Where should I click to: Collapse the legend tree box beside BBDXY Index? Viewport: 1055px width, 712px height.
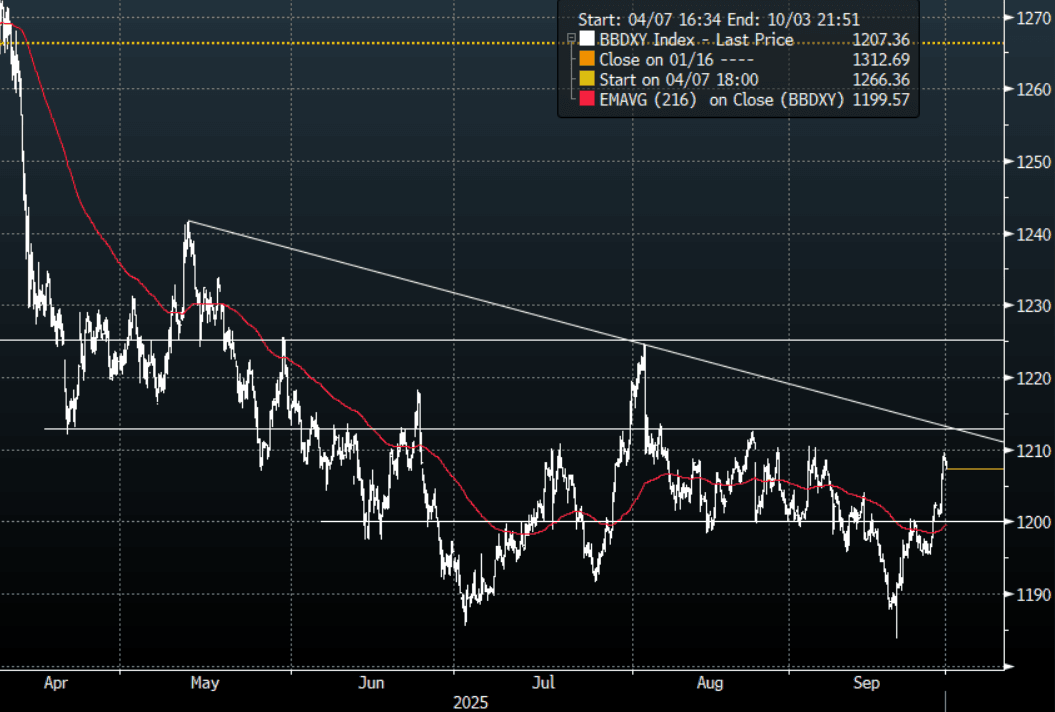point(571,39)
